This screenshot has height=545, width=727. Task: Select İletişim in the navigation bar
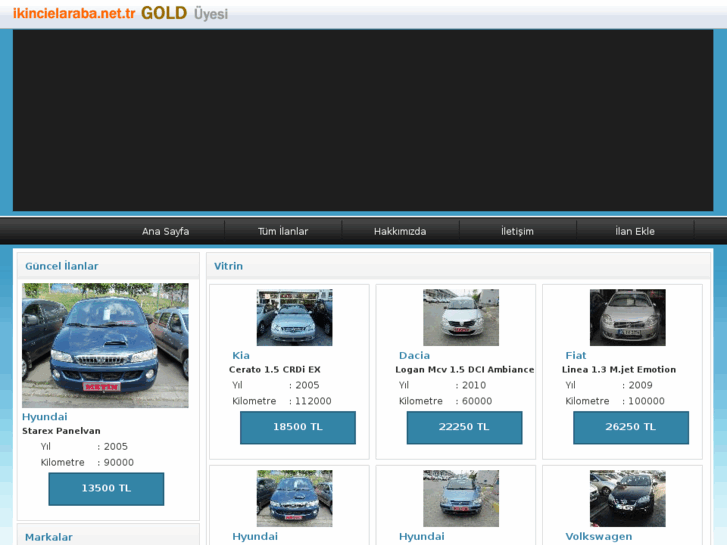tap(517, 231)
